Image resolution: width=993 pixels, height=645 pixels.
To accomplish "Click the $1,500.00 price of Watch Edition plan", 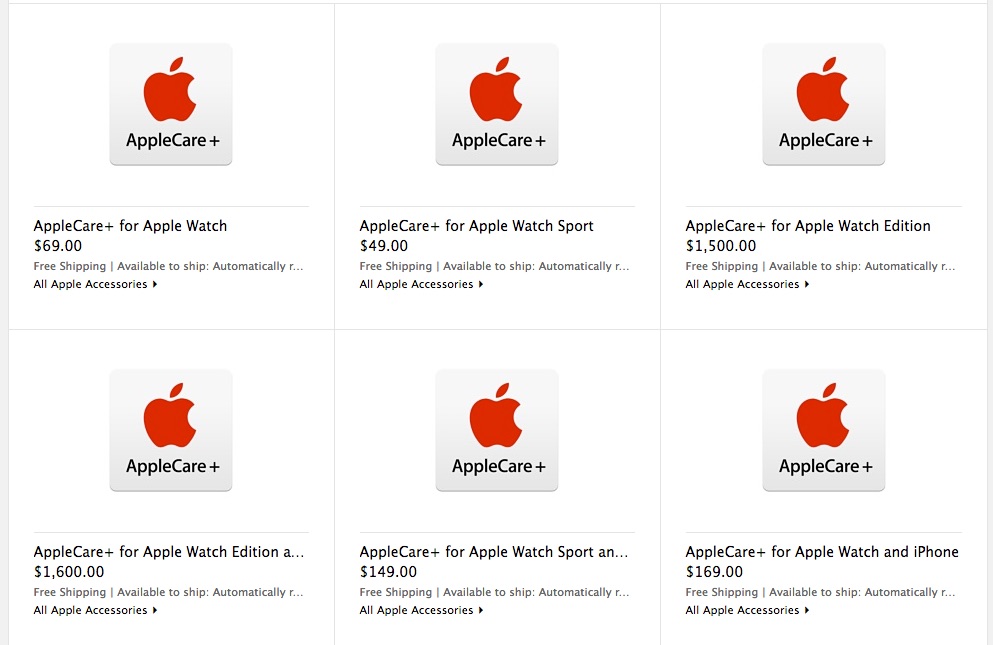I will [x=721, y=246].
